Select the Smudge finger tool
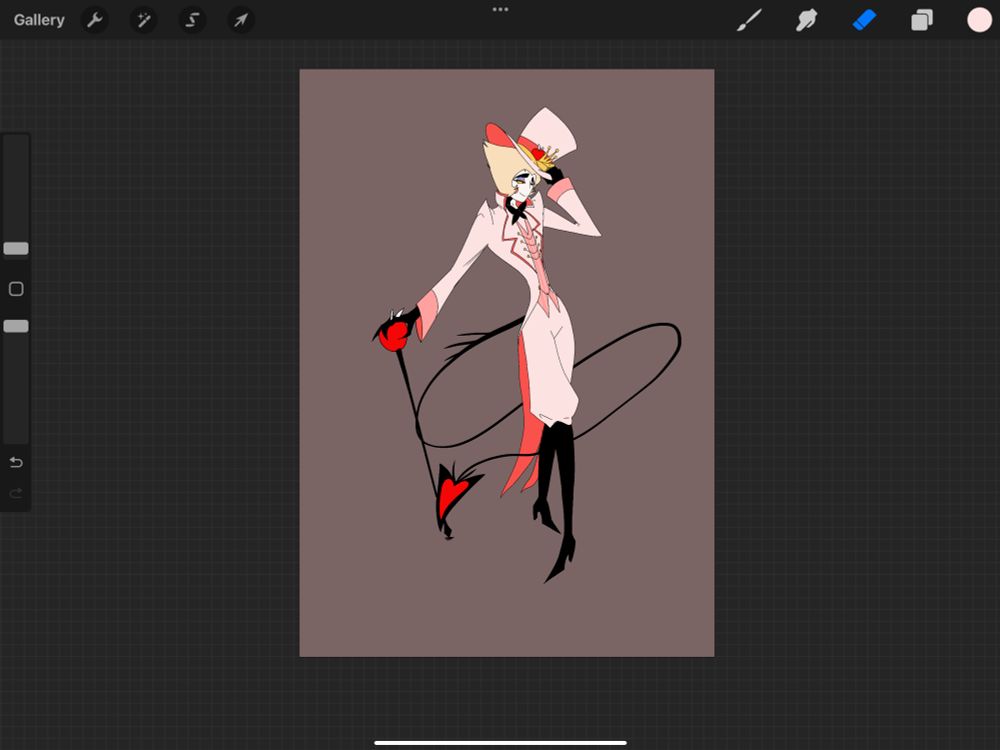 [806, 20]
